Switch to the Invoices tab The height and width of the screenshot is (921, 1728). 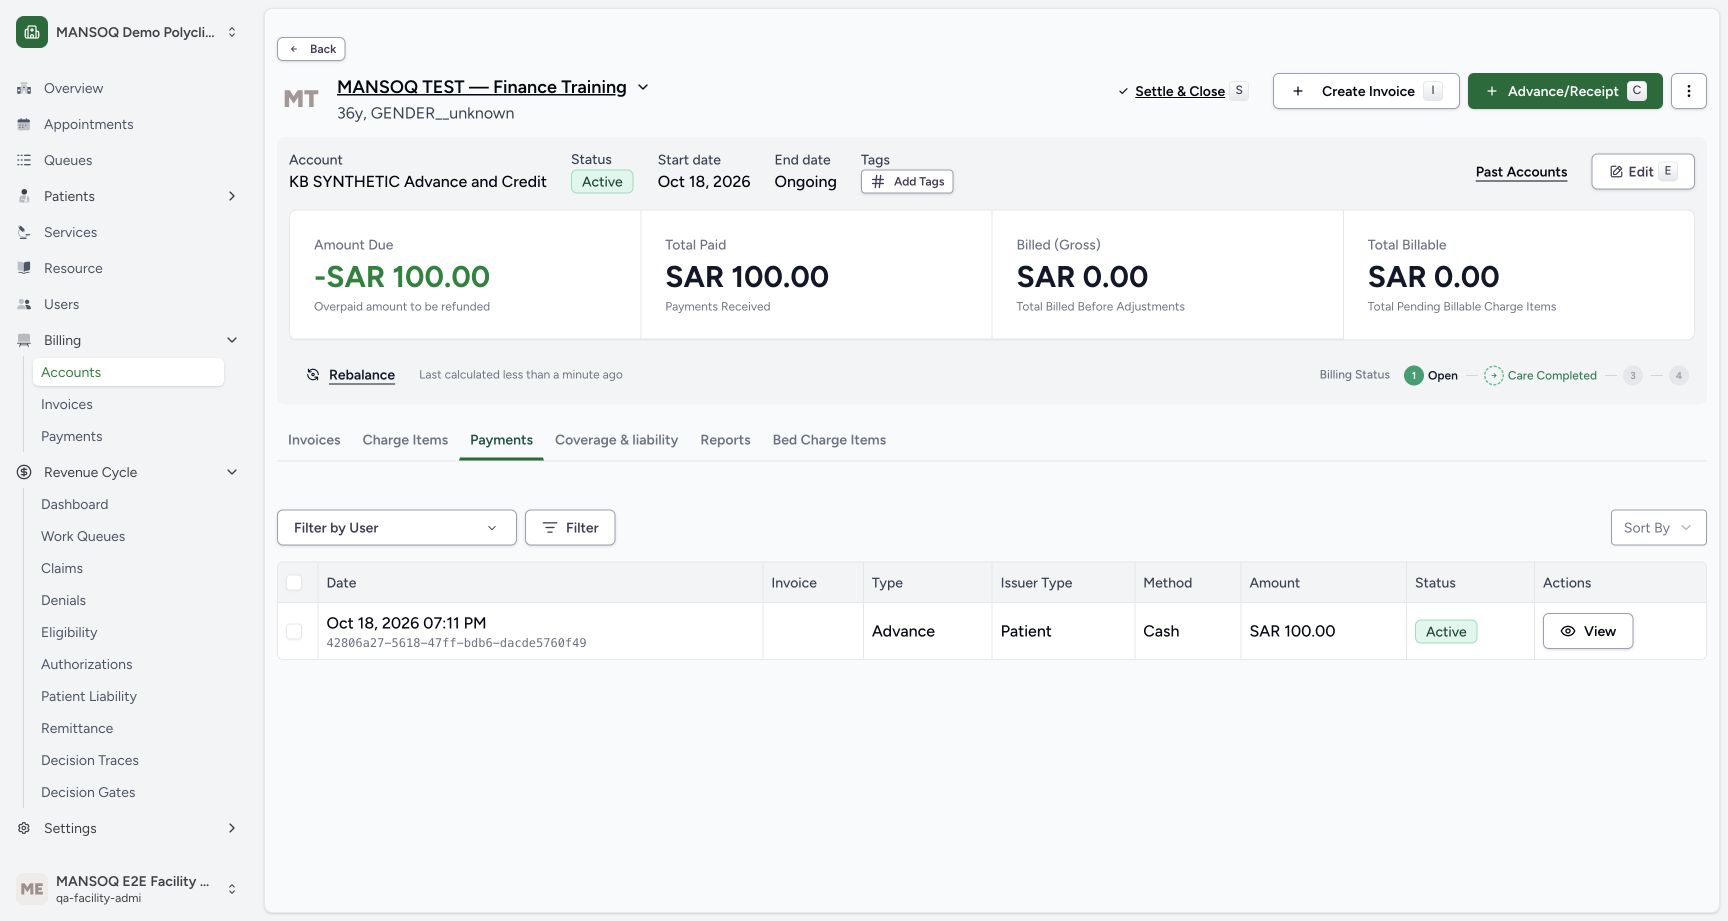[x=314, y=440]
